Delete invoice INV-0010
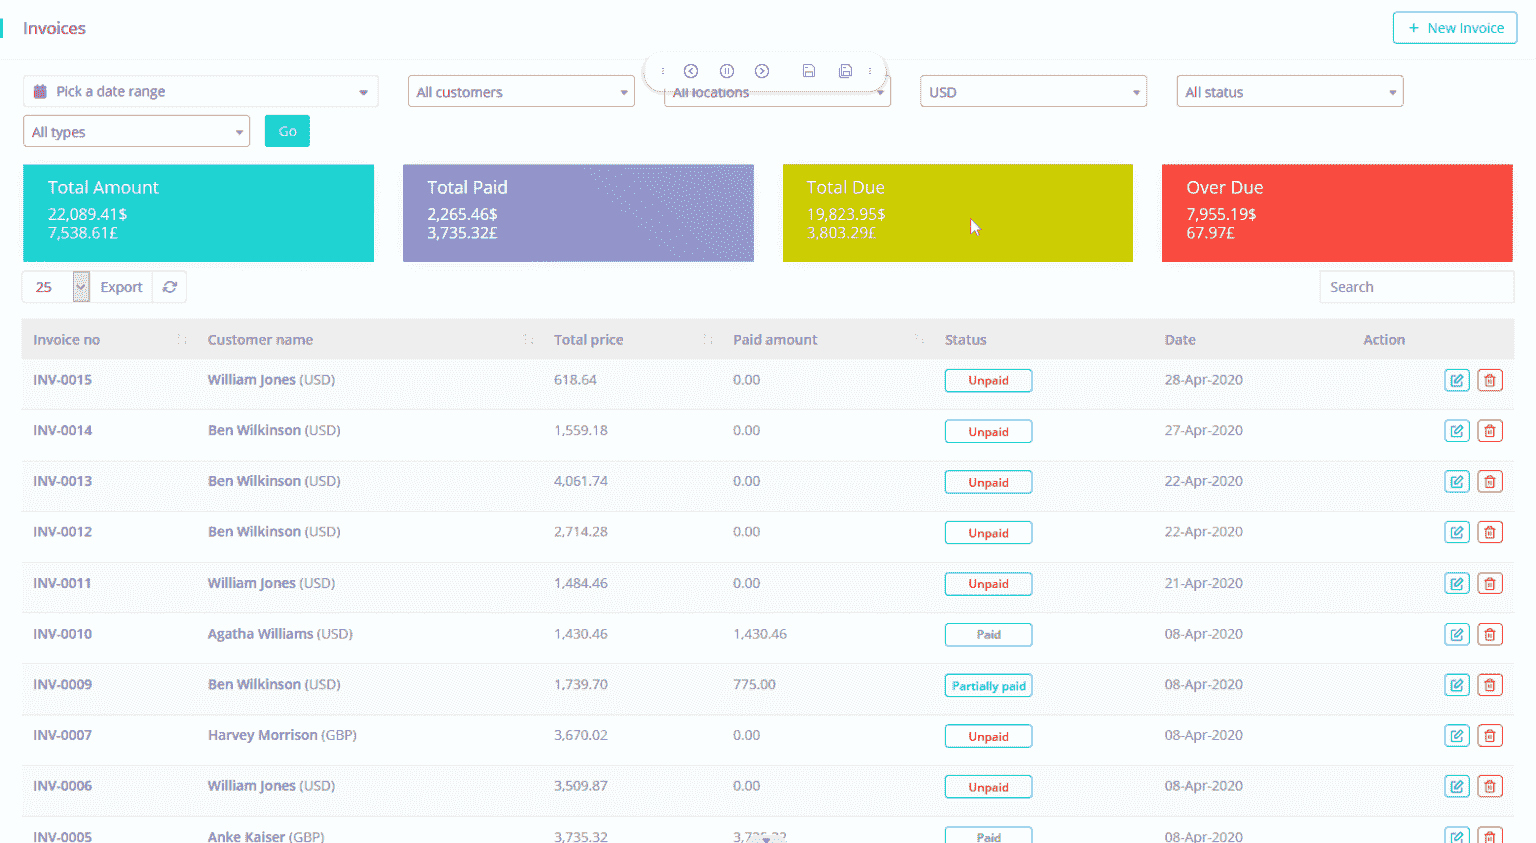 pos(1489,634)
